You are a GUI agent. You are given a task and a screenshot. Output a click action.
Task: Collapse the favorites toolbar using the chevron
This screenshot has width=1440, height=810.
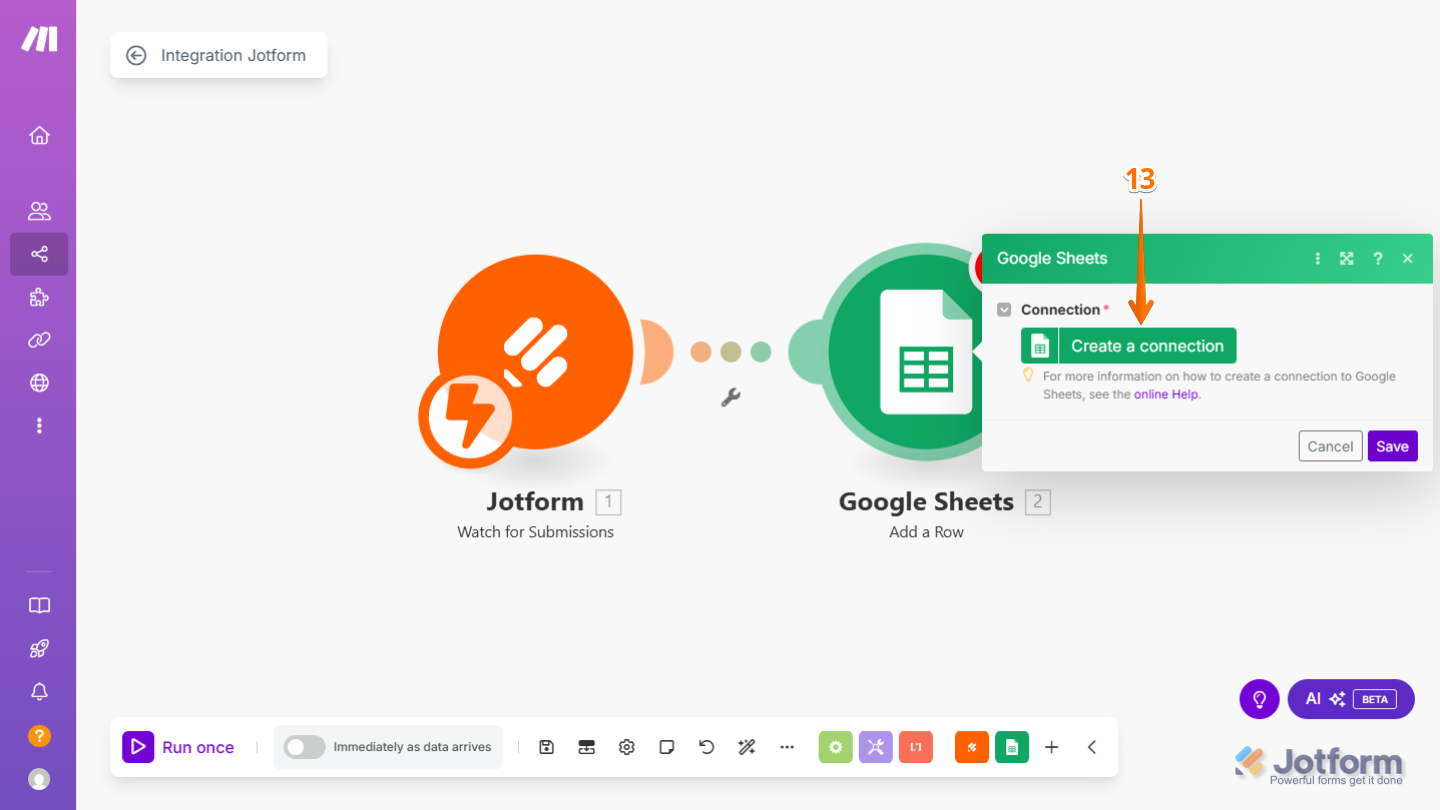click(x=1091, y=747)
